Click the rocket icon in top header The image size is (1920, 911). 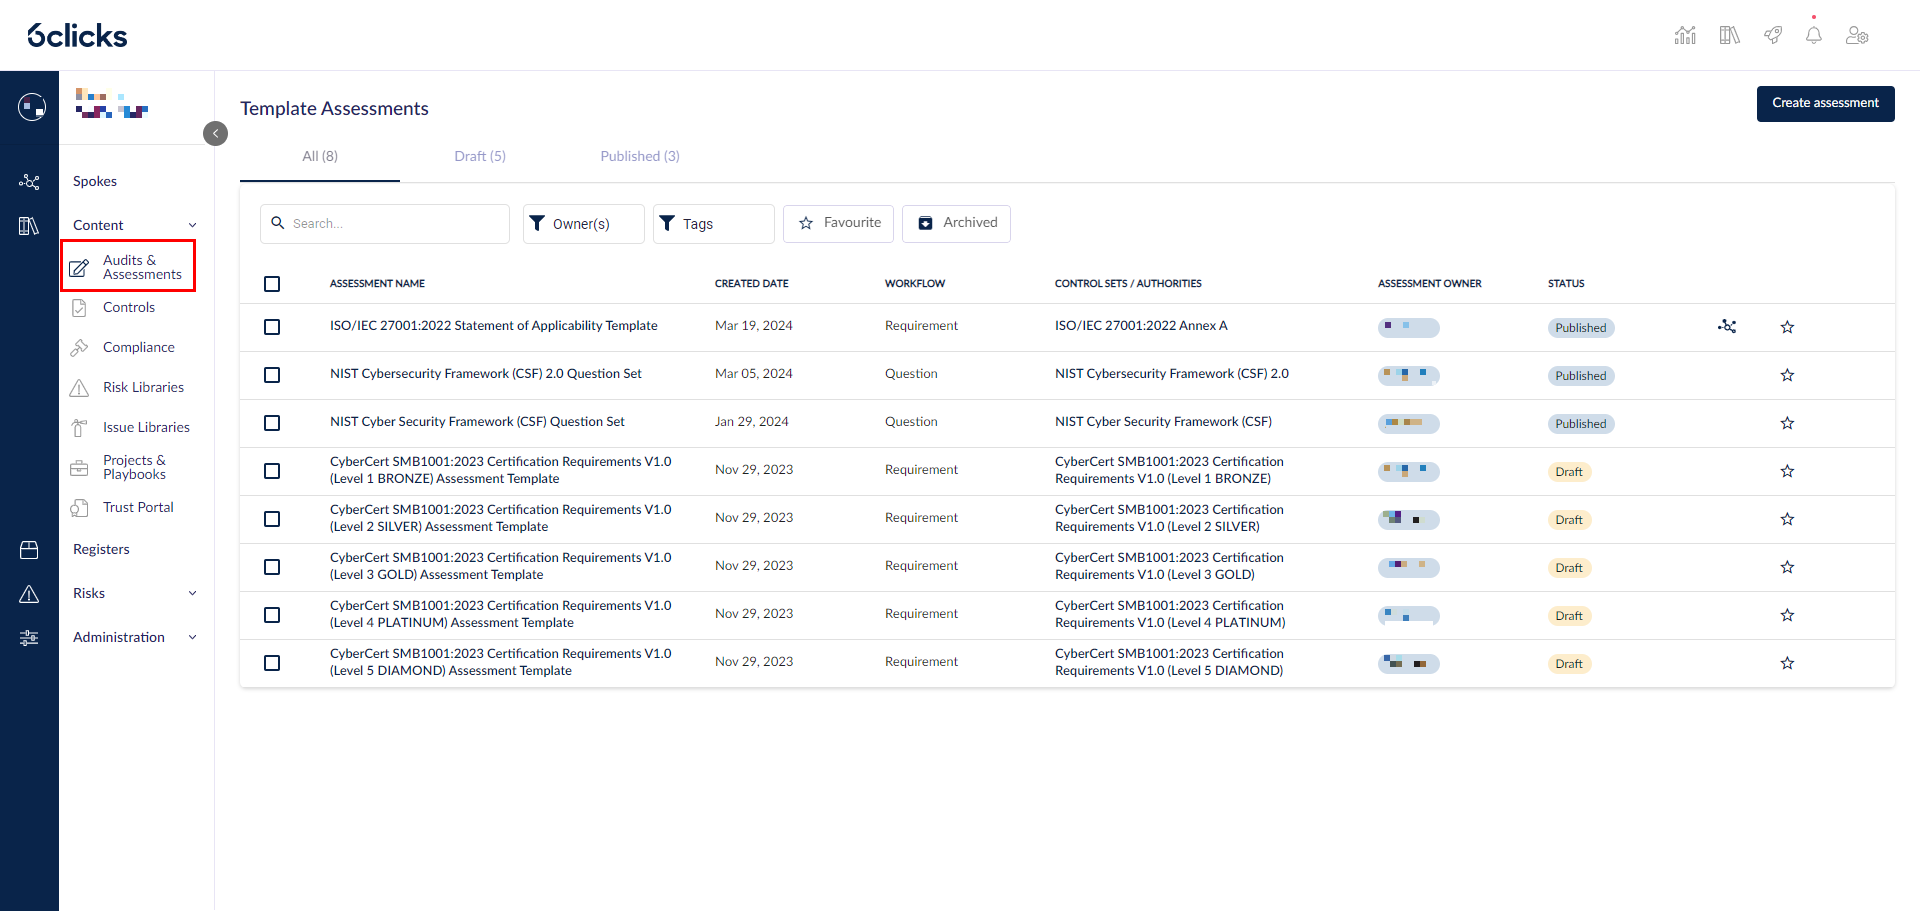pos(1773,36)
